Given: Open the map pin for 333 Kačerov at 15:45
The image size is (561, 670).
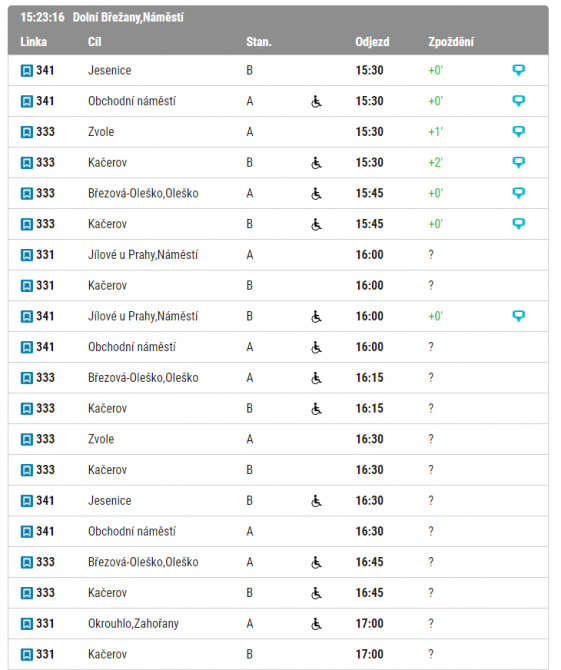Looking at the screenshot, I should [518, 224].
